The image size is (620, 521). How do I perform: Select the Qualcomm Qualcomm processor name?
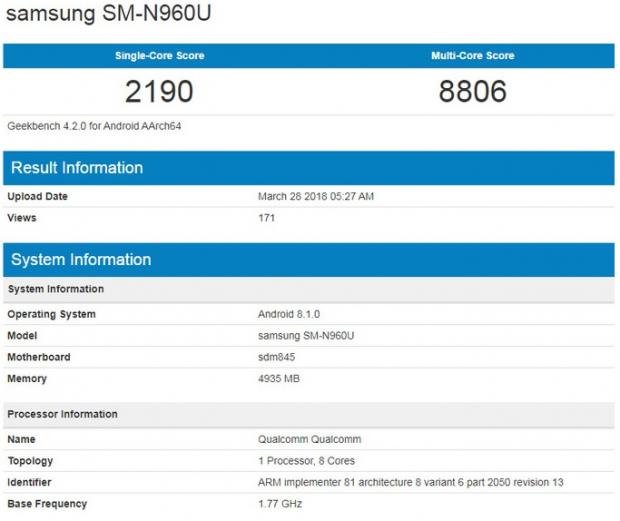click(x=308, y=440)
